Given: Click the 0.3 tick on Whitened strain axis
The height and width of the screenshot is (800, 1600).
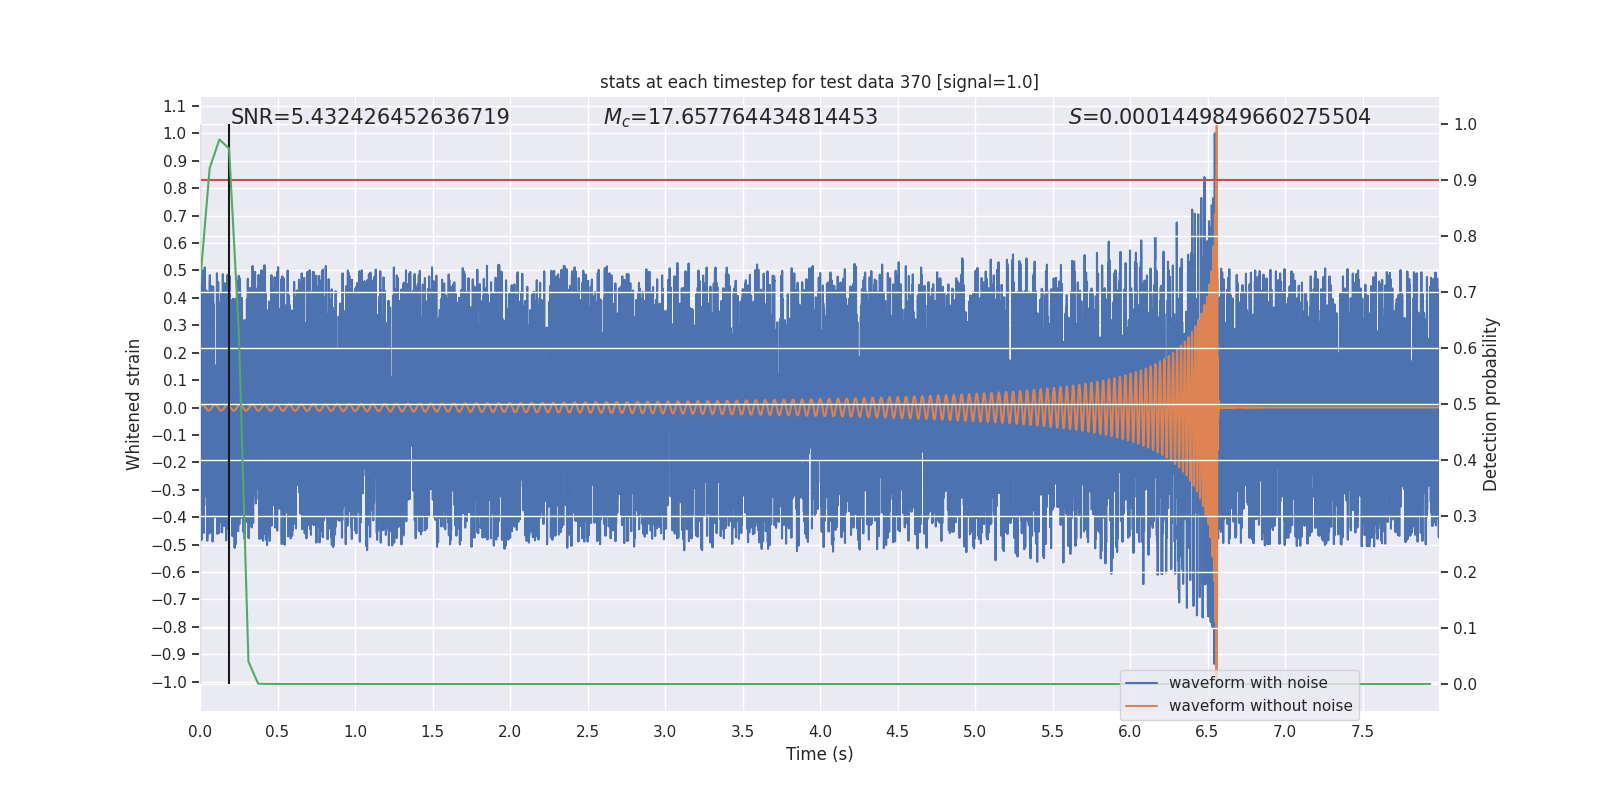Looking at the screenshot, I should coord(175,325).
